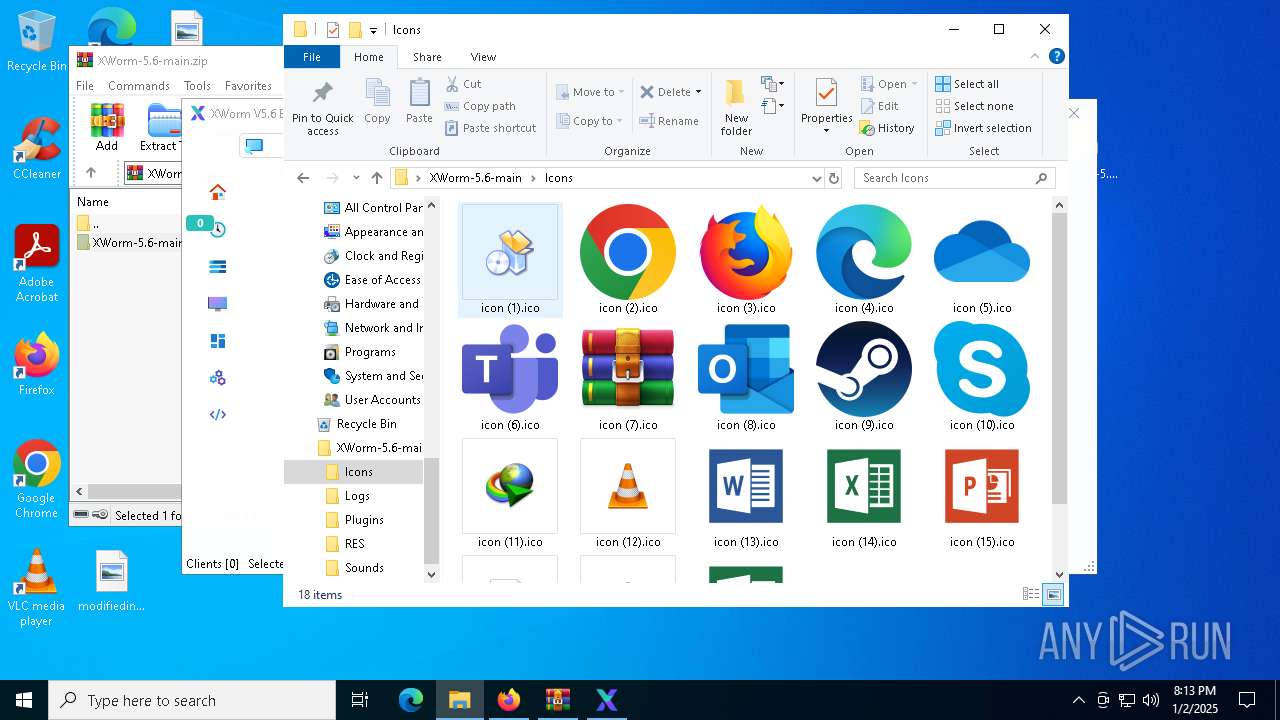
Task: Open Explorer help question mark
Action: (x=1056, y=57)
